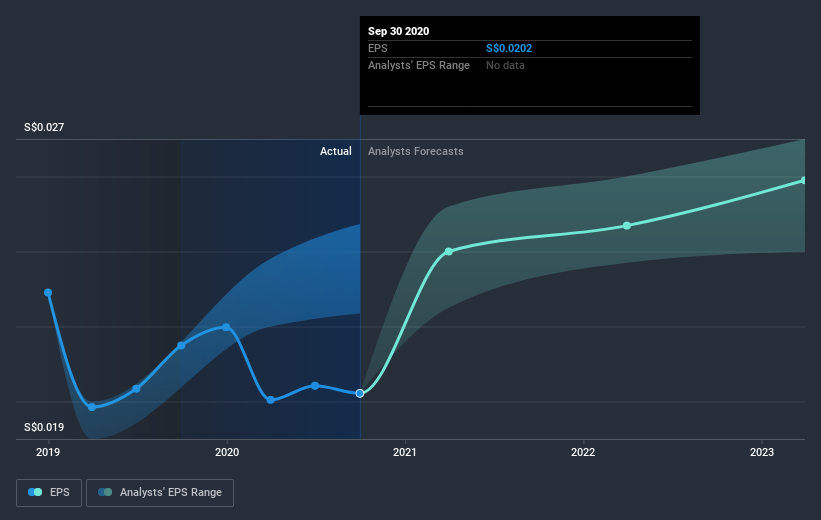
Task: Click the EPS legend color icon
Action: click(x=35, y=492)
